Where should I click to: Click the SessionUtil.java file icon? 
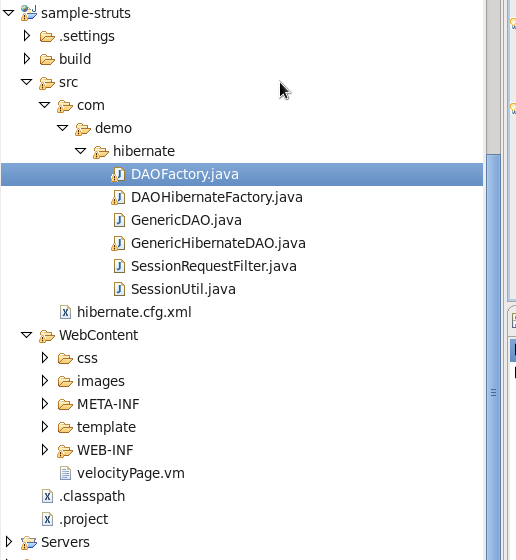(x=119, y=289)
